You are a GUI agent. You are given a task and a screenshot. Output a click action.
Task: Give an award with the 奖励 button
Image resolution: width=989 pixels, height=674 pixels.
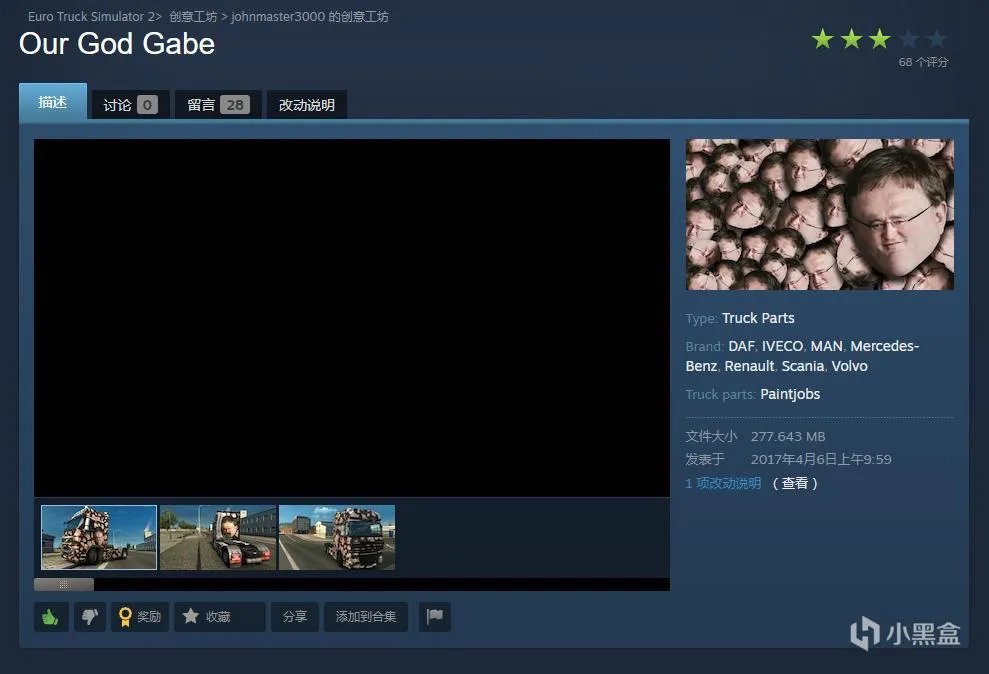pyautogui.click(x=139, y=617)
